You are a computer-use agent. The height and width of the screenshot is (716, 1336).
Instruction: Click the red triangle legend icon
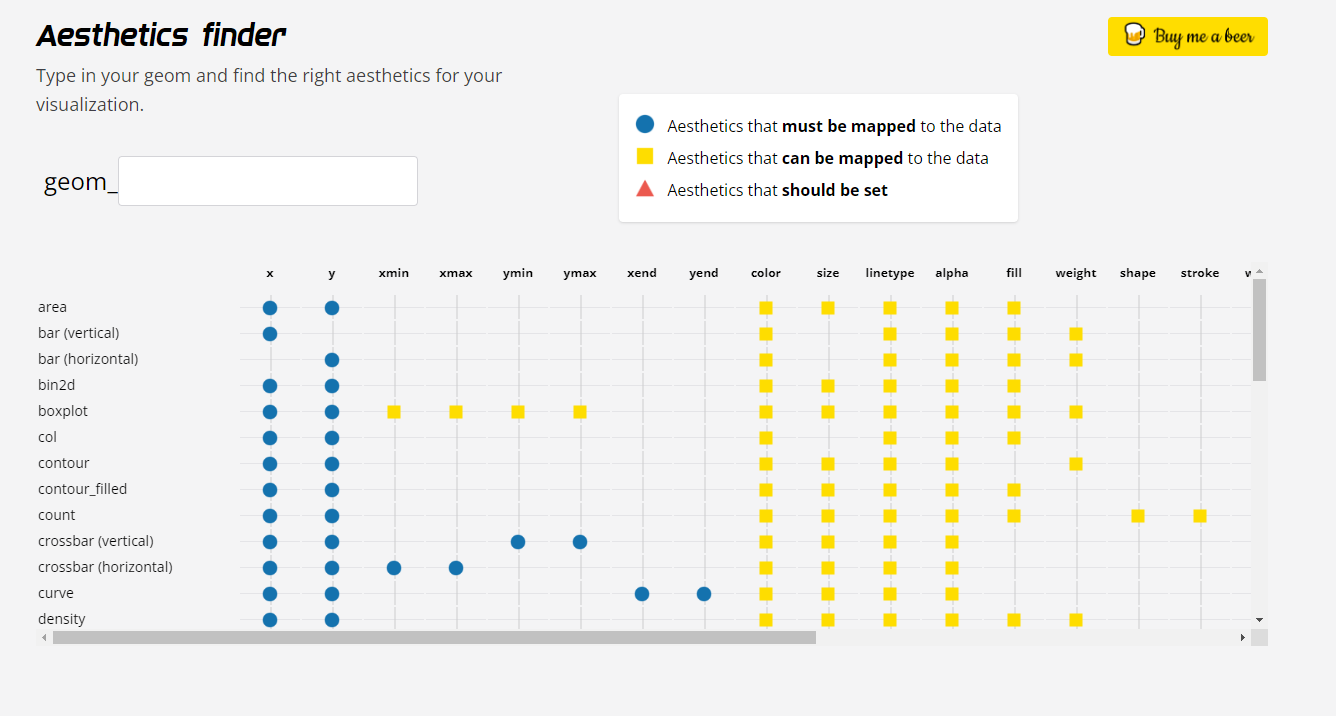pyautogui.click(x=645, y=189)
